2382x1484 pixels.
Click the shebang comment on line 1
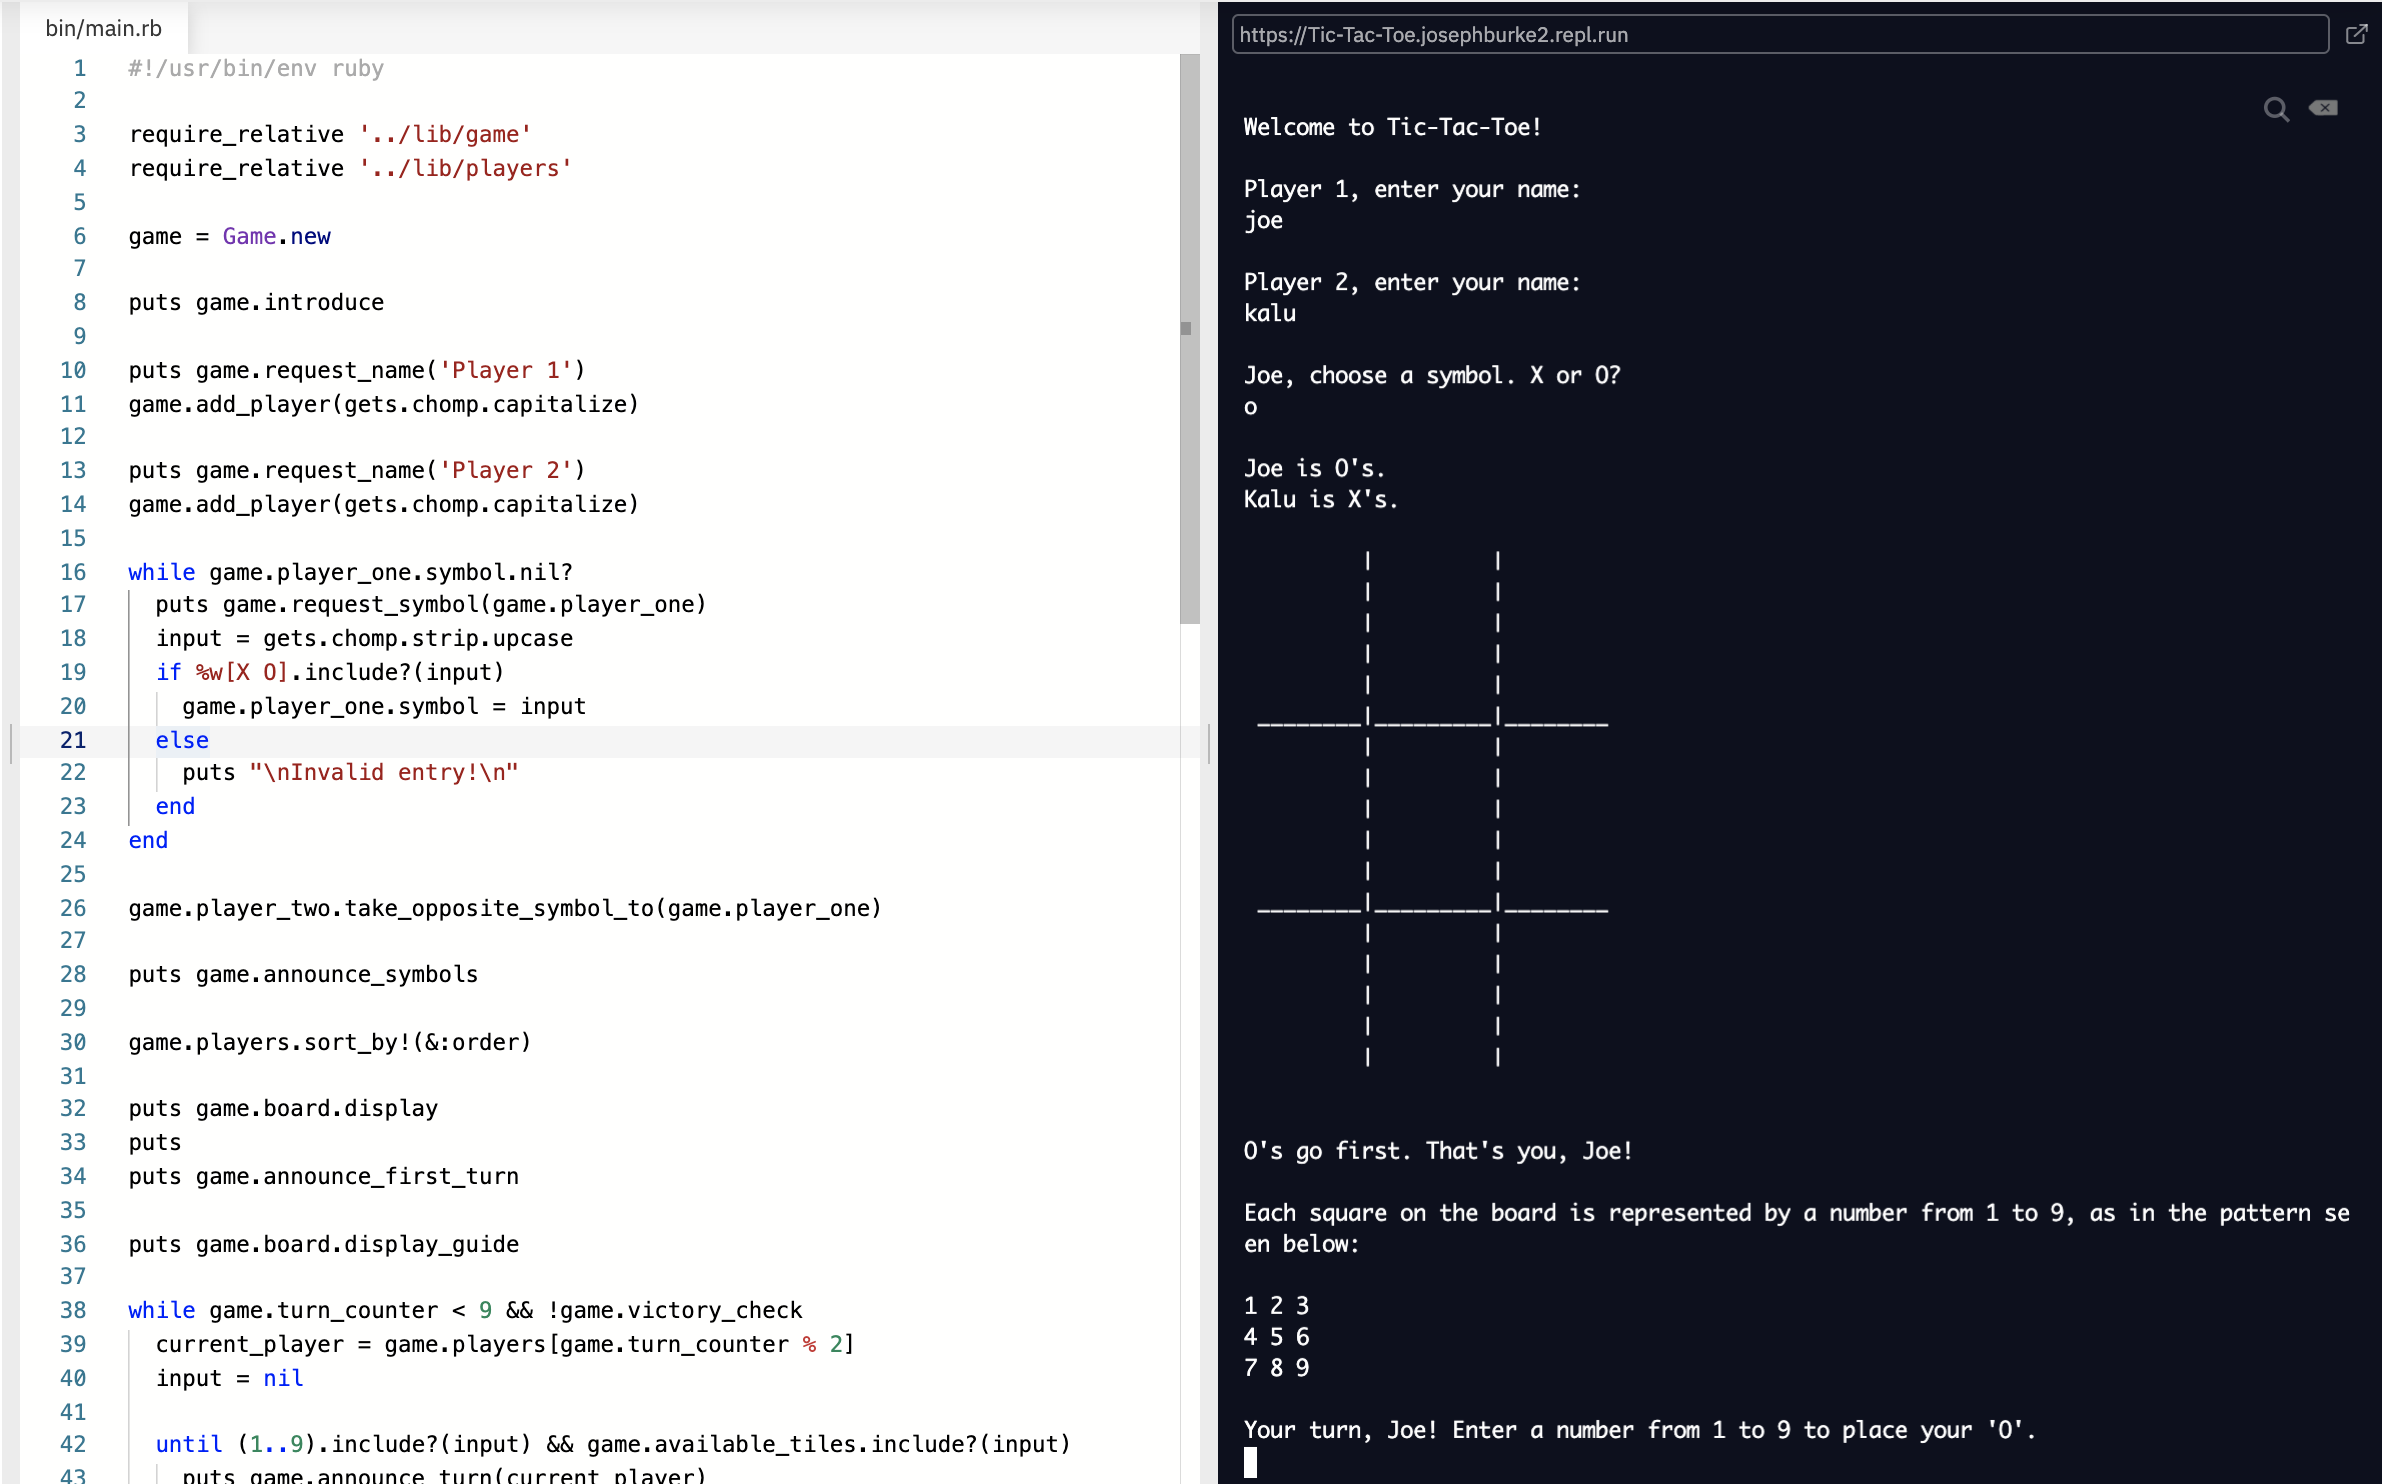pos(256,68)
